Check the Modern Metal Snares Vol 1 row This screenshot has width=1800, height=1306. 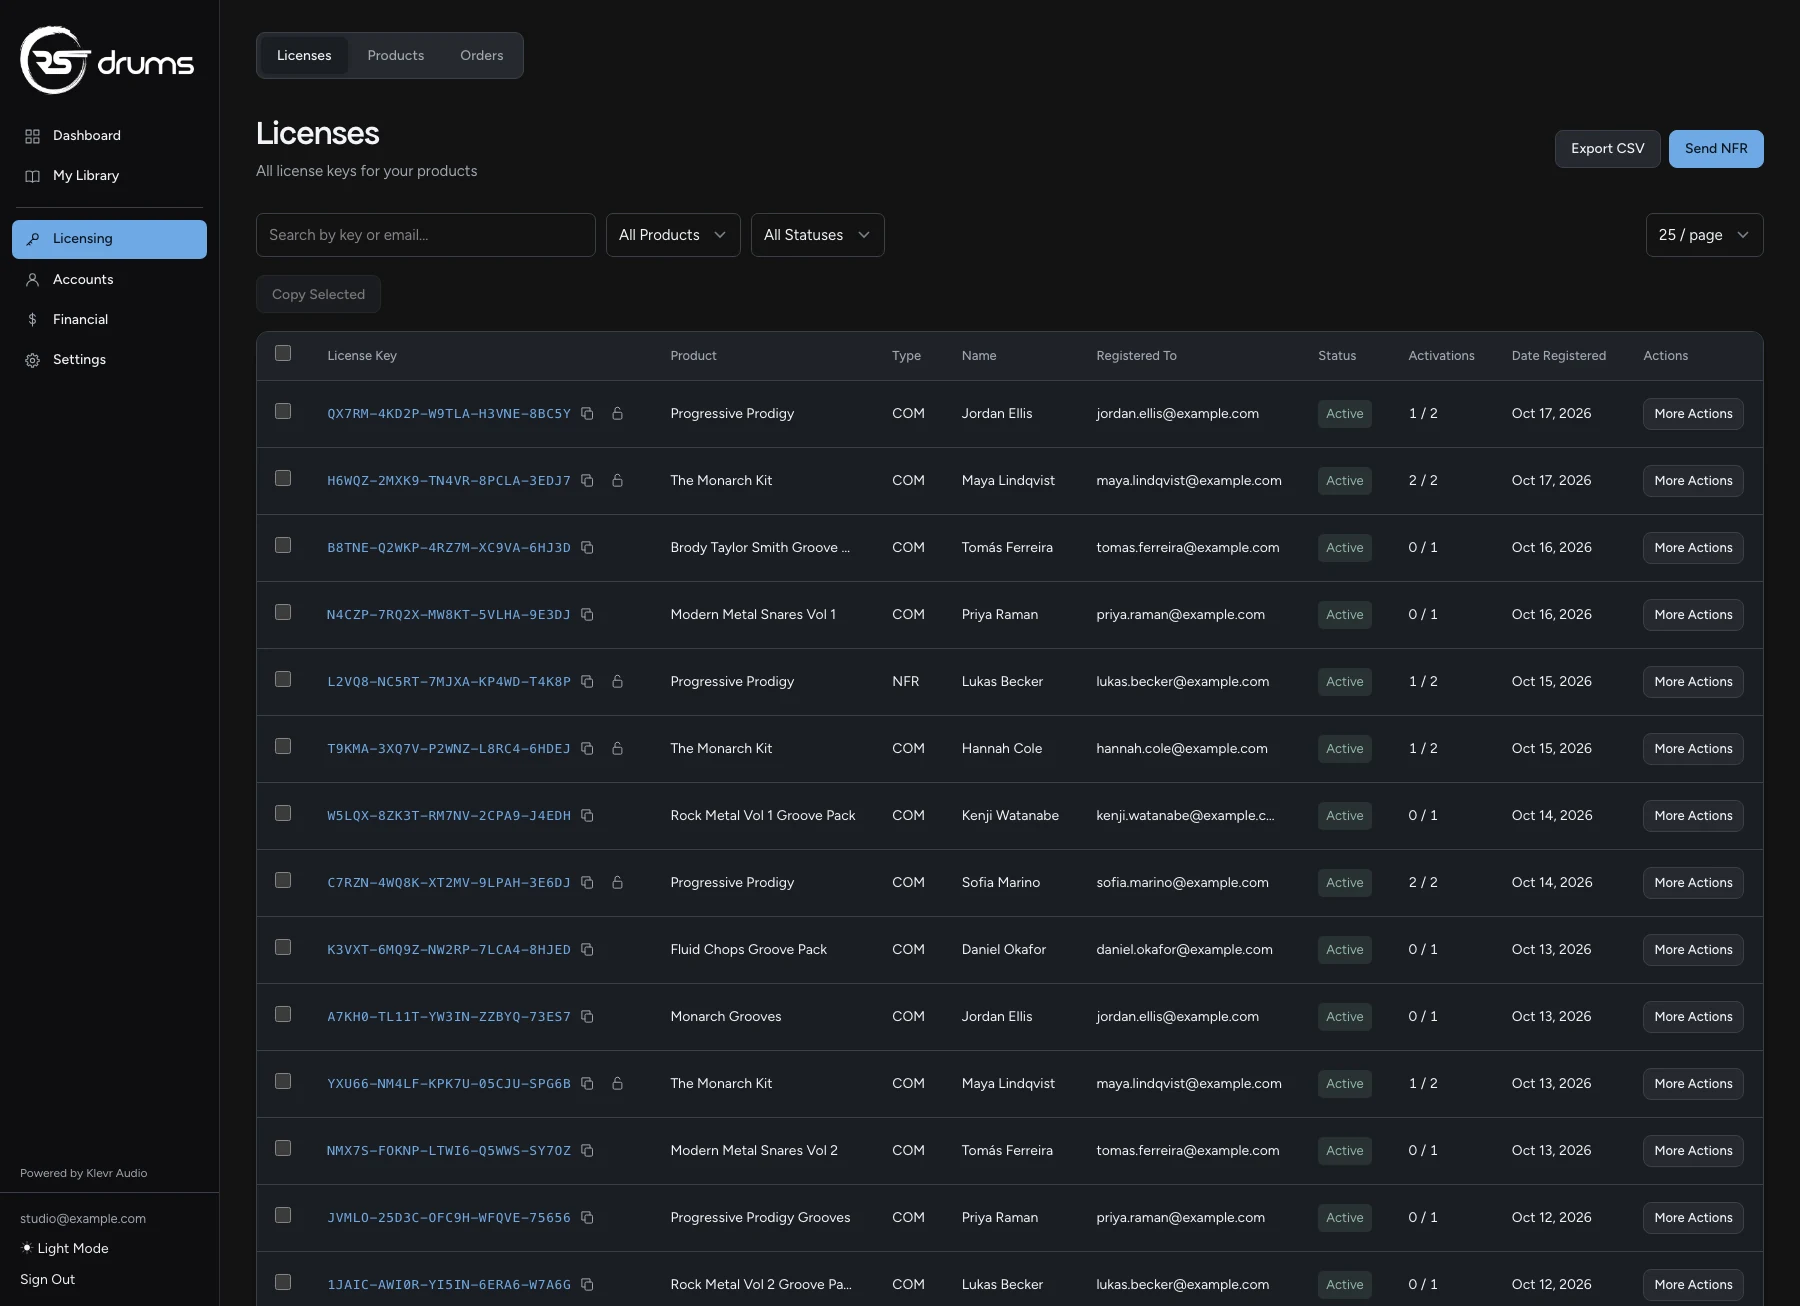(x=283, y=612)
